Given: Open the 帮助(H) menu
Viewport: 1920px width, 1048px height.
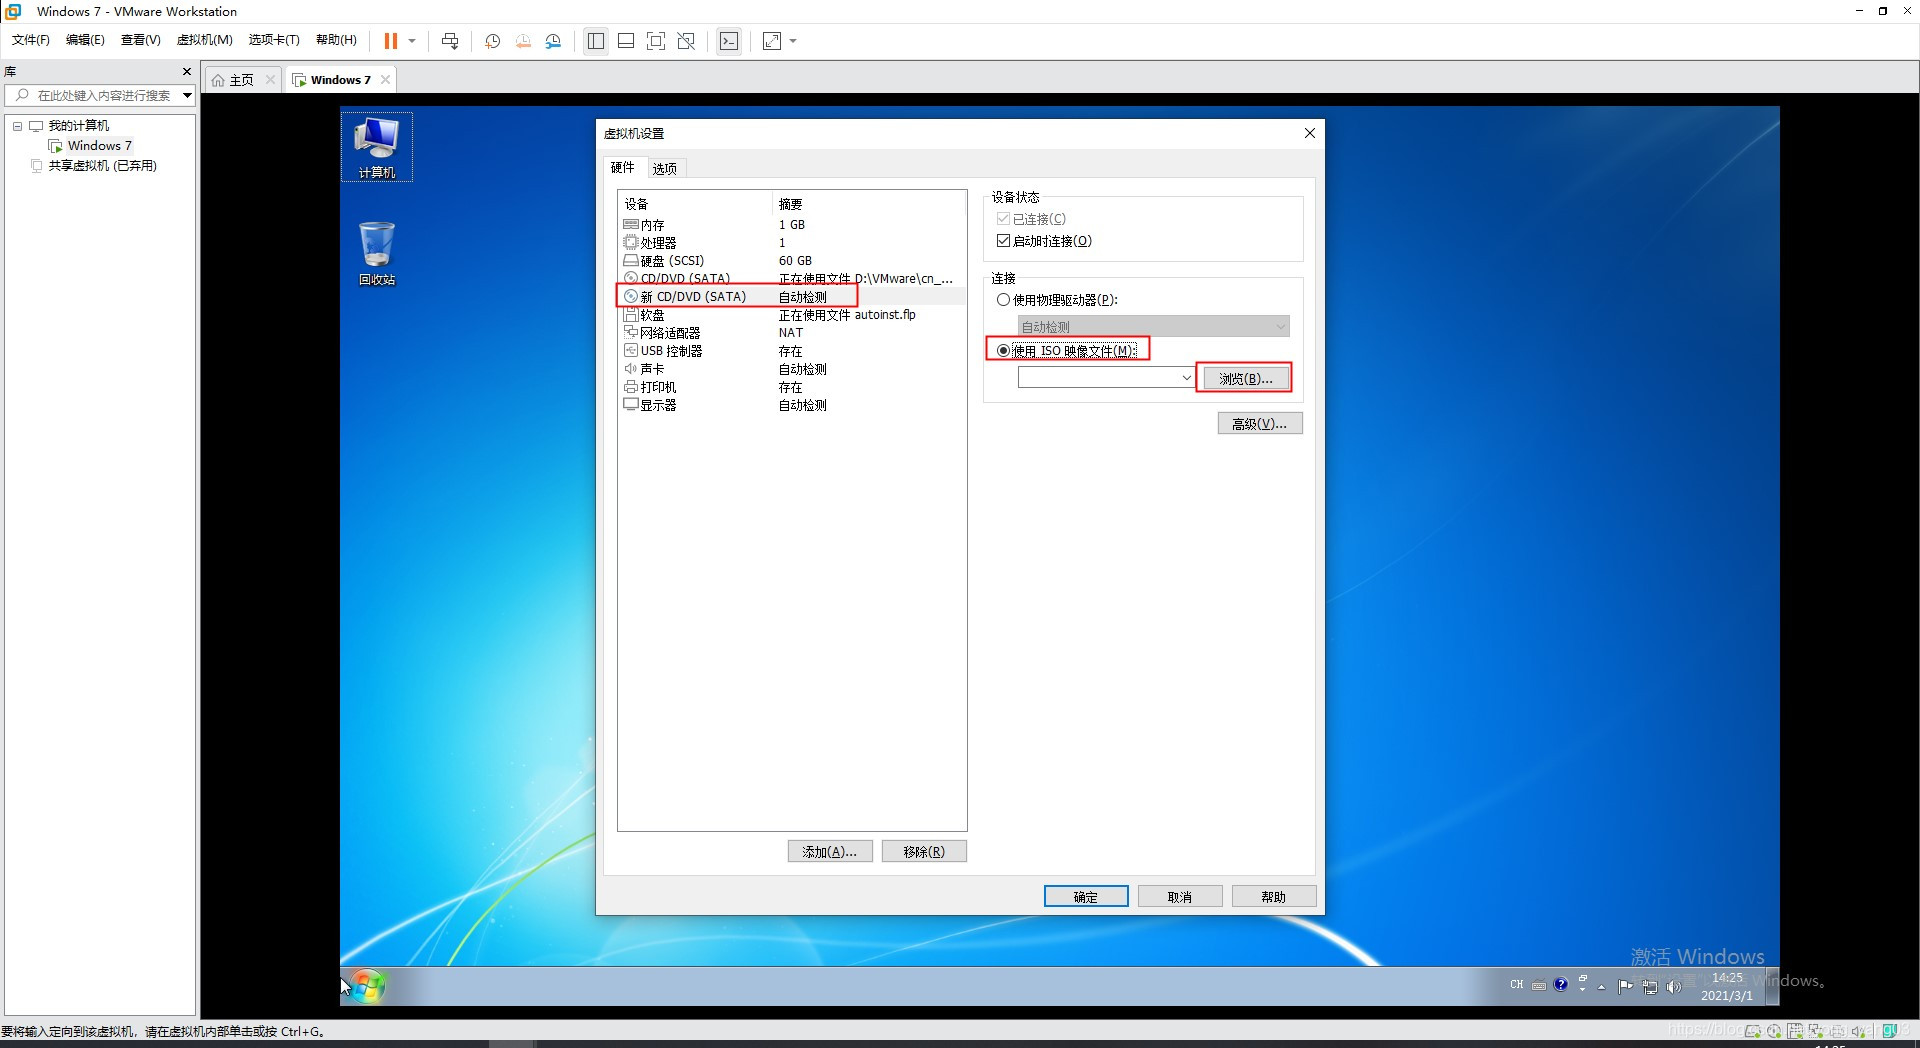Looking at the screenshot, I should pyautogui.click(x=336, y=40).
